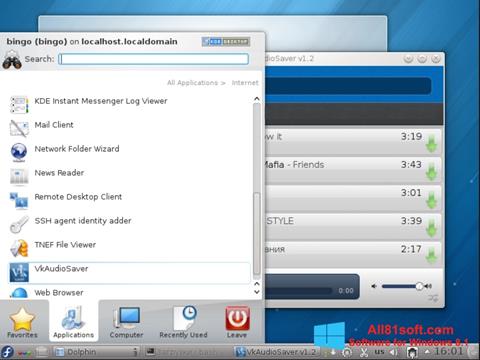Viewport: 480px width, 360px height.
Task: Open the Computer tab
Action: 126,322
